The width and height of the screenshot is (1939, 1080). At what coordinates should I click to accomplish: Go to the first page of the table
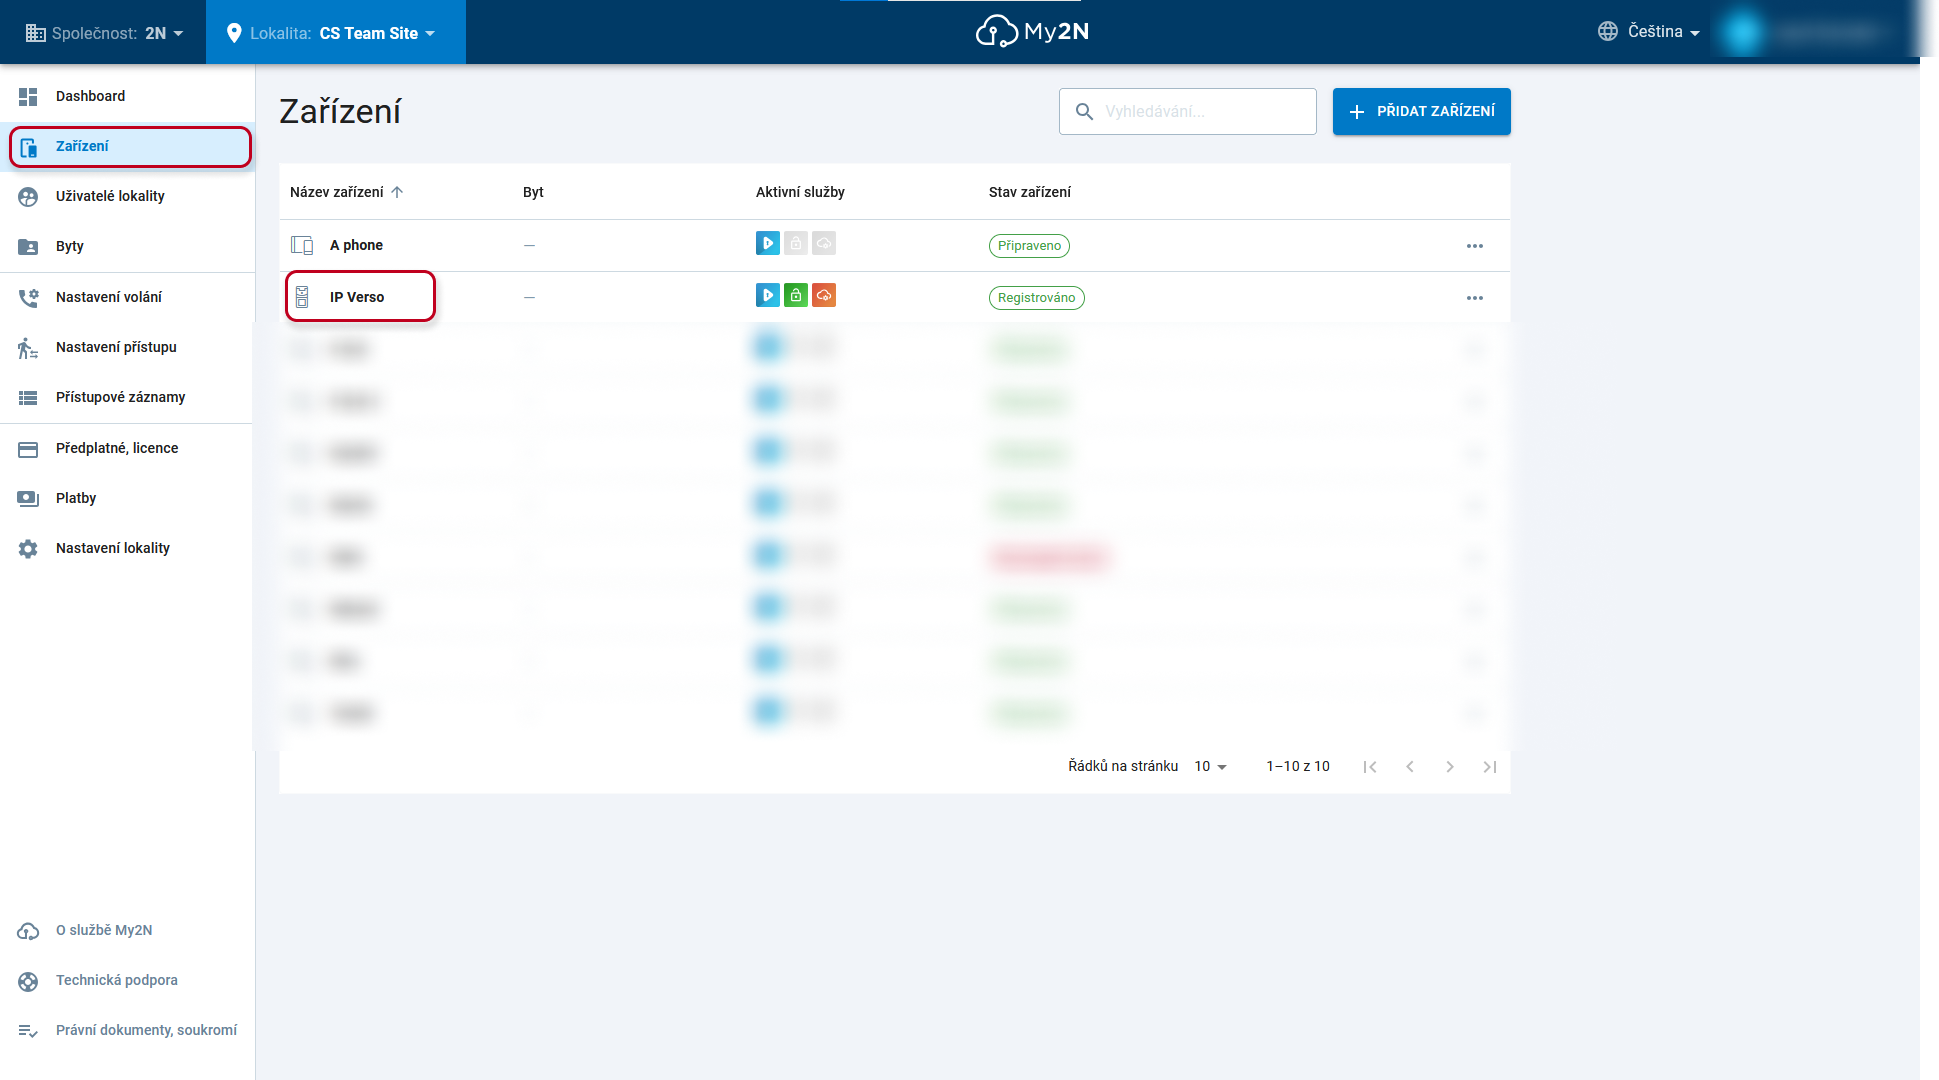tap(1370, 767)
